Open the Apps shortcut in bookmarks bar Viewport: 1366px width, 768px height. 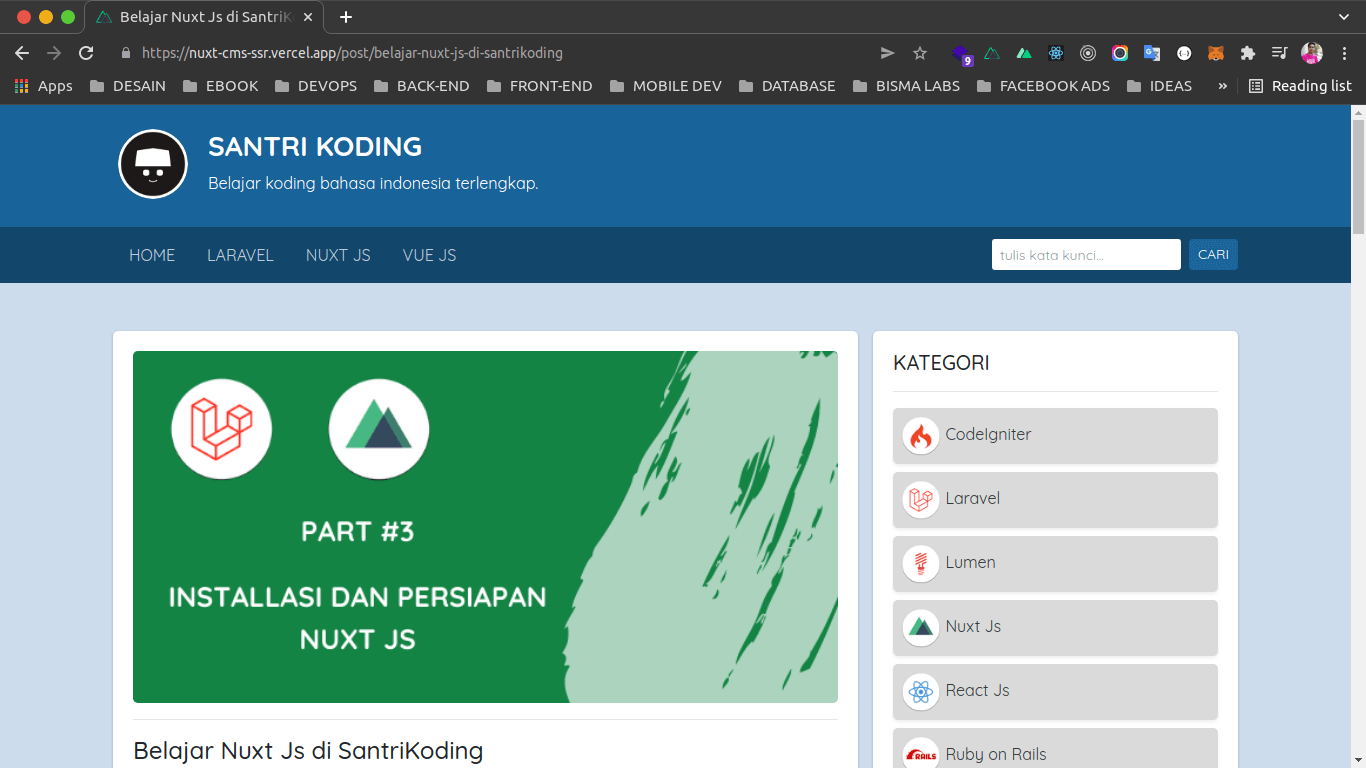pos(43,86)
